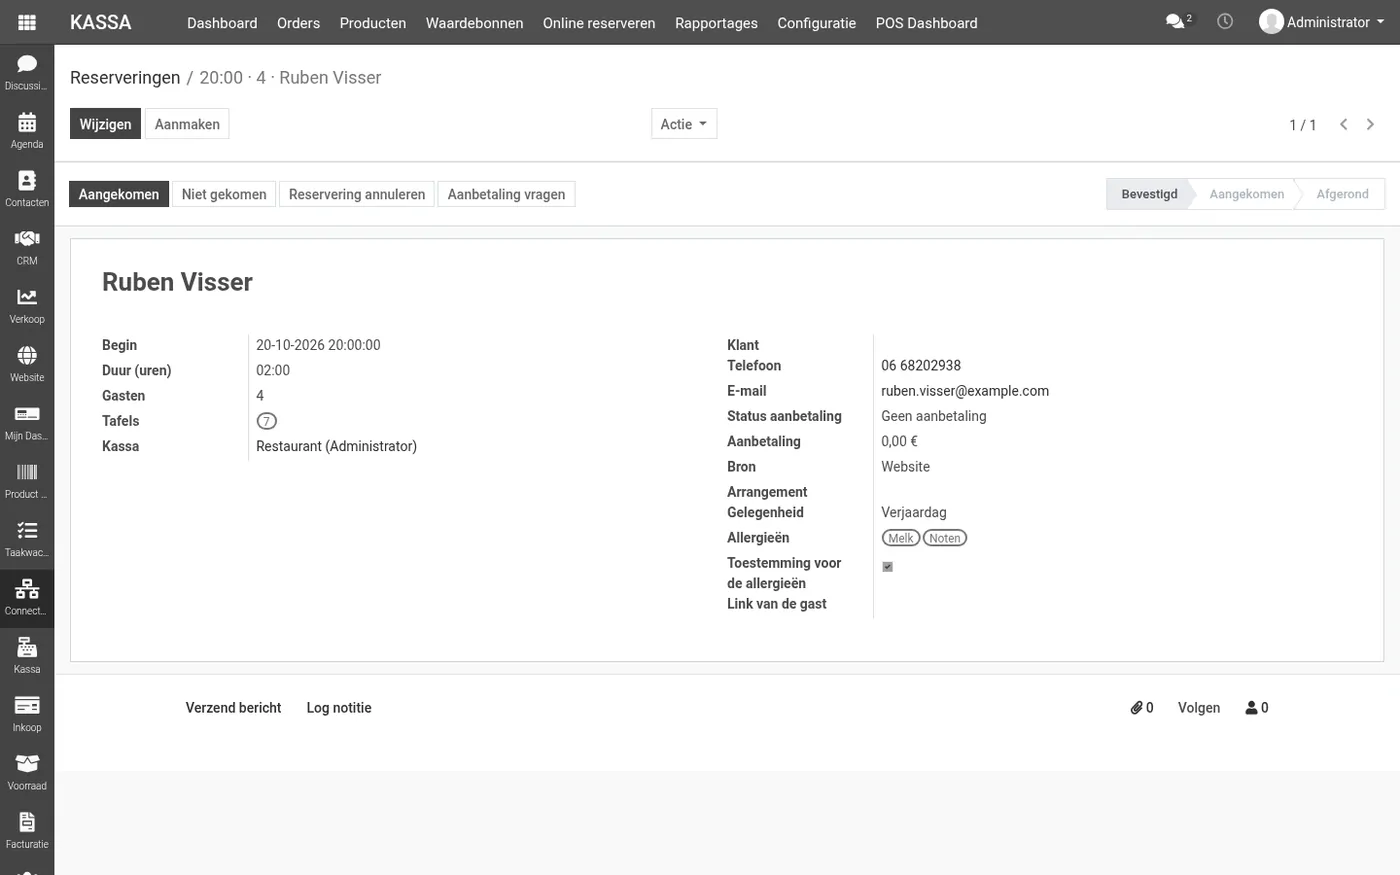Viewport: 1400px width, 875px height.
Task: Click the Restaurant (Administrator) kassa value
Action: [x=336, y=446]
